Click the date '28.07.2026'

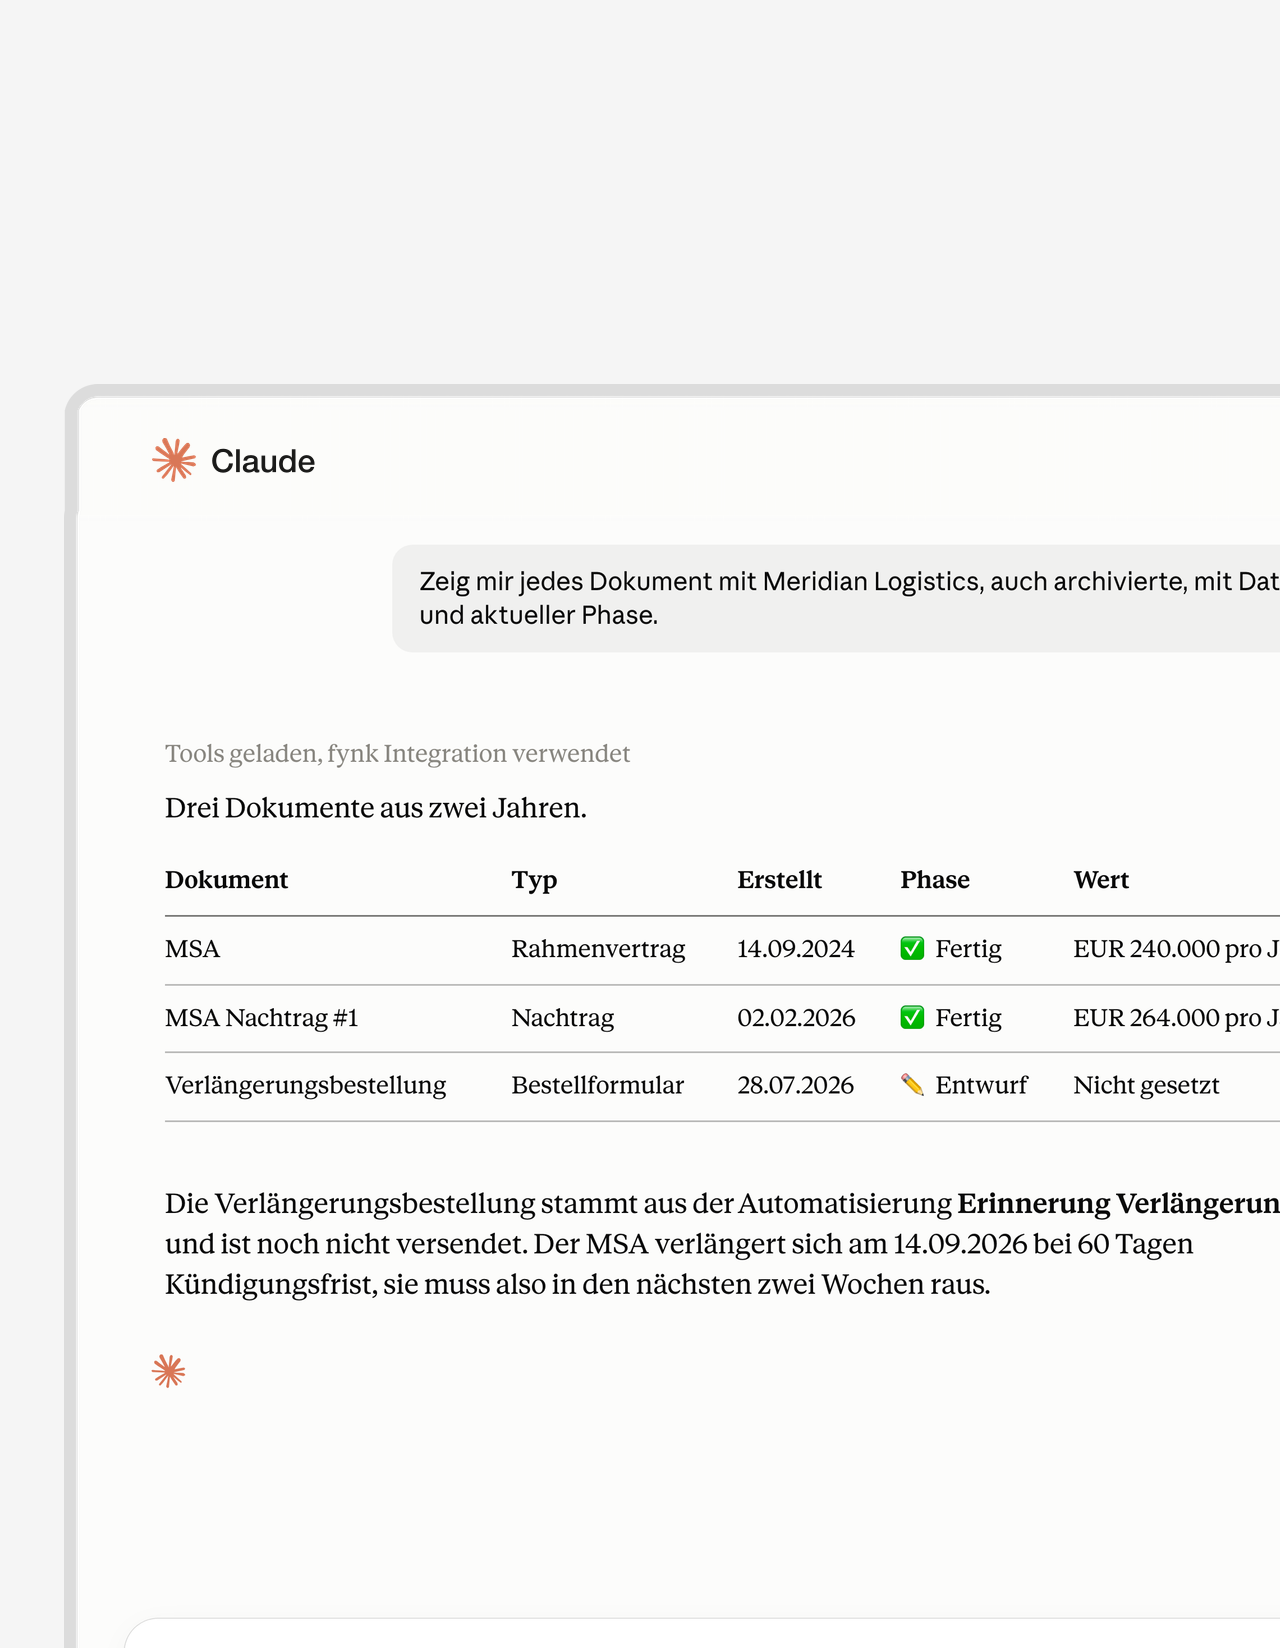click(796, 1085)
